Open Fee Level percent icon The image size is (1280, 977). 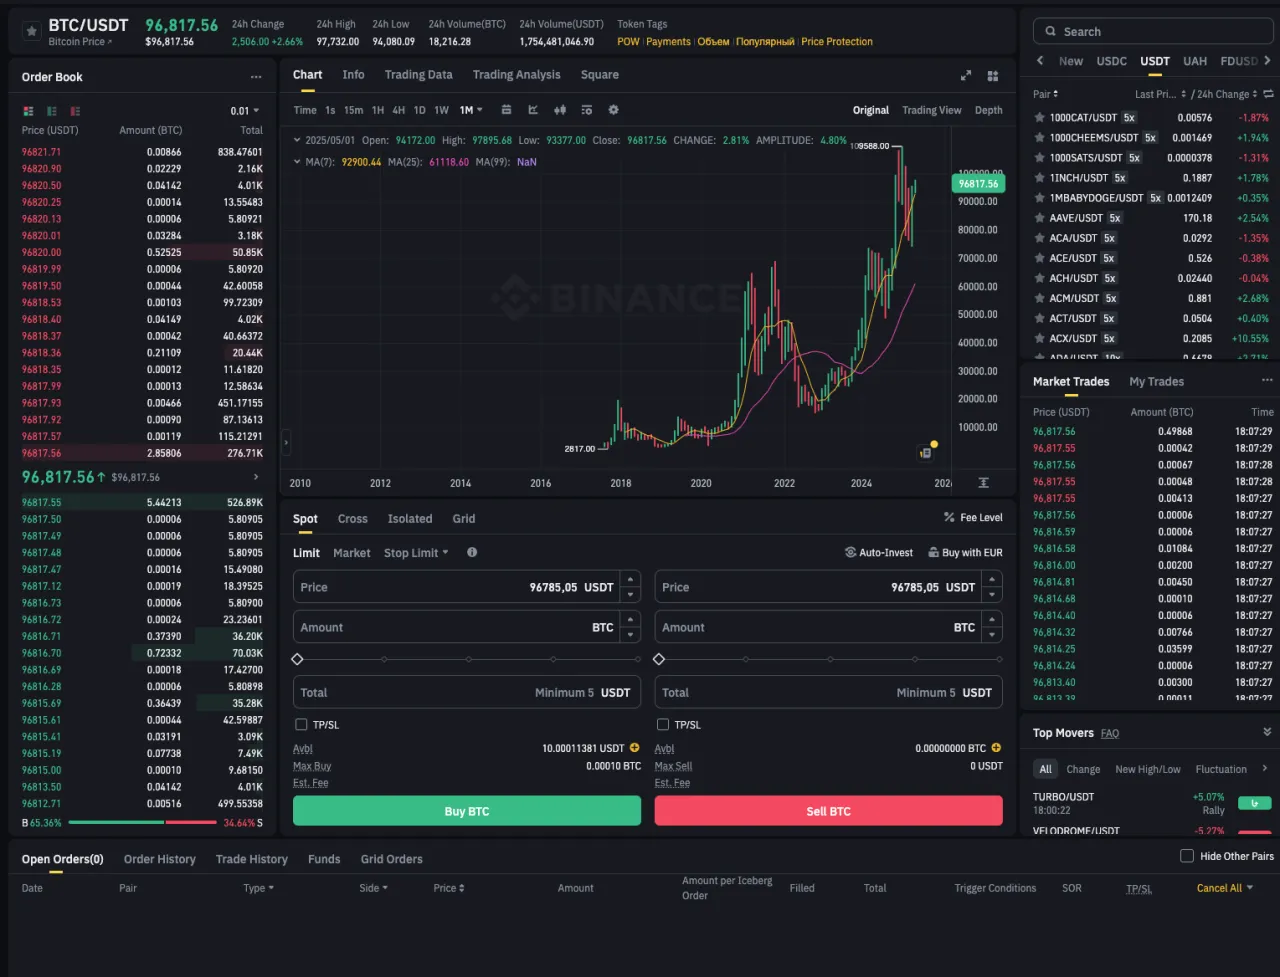coord(949,518)
